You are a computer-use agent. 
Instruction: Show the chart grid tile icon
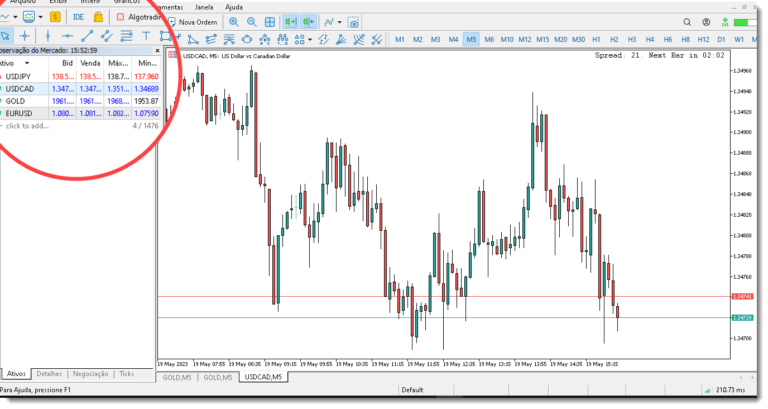pos(270,22)
